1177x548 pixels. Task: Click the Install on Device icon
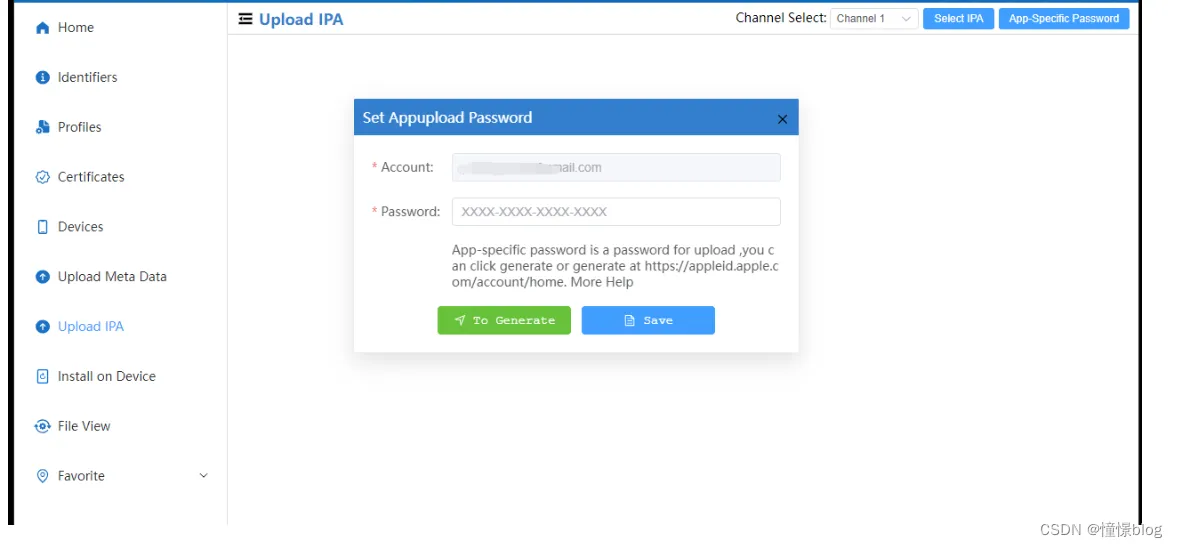(x=42, y=377)
